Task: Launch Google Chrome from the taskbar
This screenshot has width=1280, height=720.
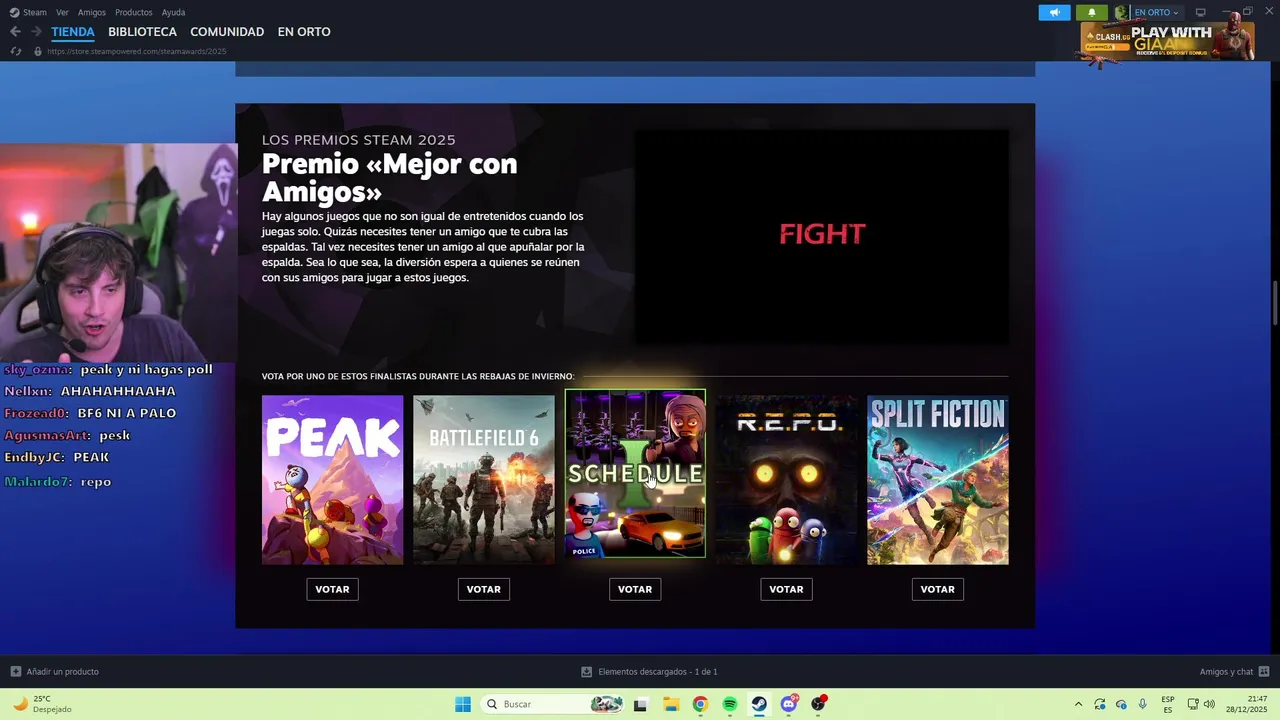Action: point(700,704)
